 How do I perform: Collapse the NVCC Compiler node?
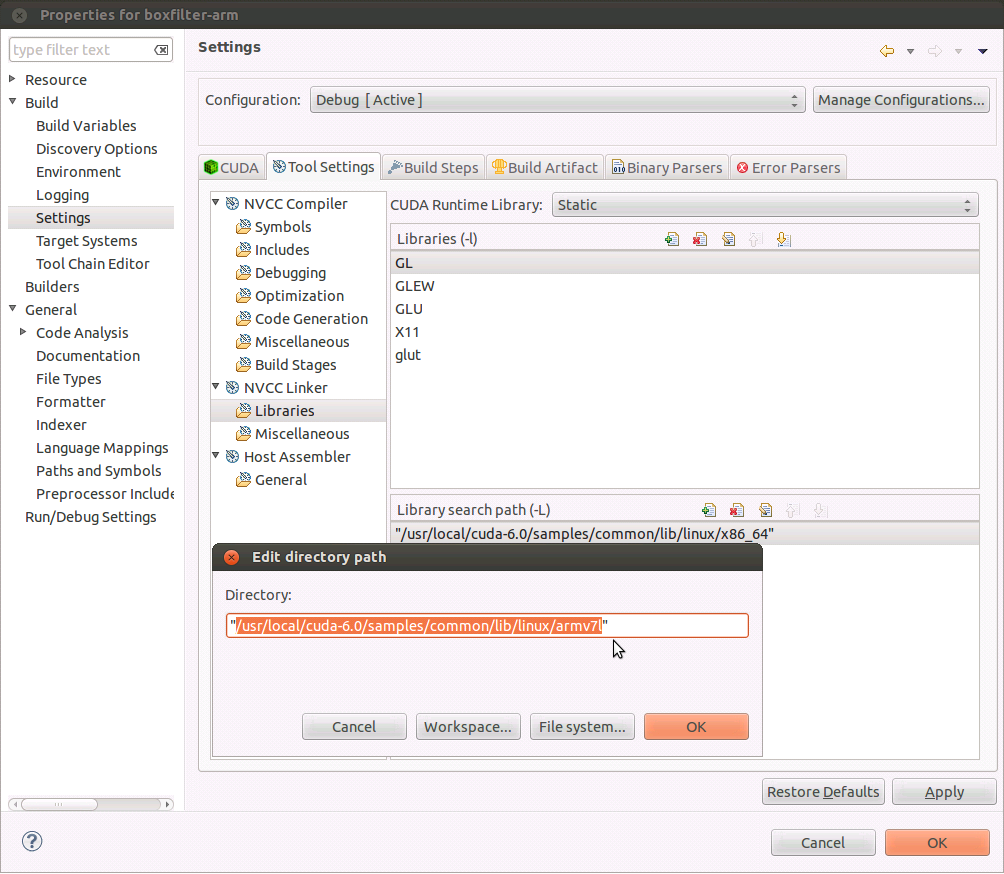point(216,202)
